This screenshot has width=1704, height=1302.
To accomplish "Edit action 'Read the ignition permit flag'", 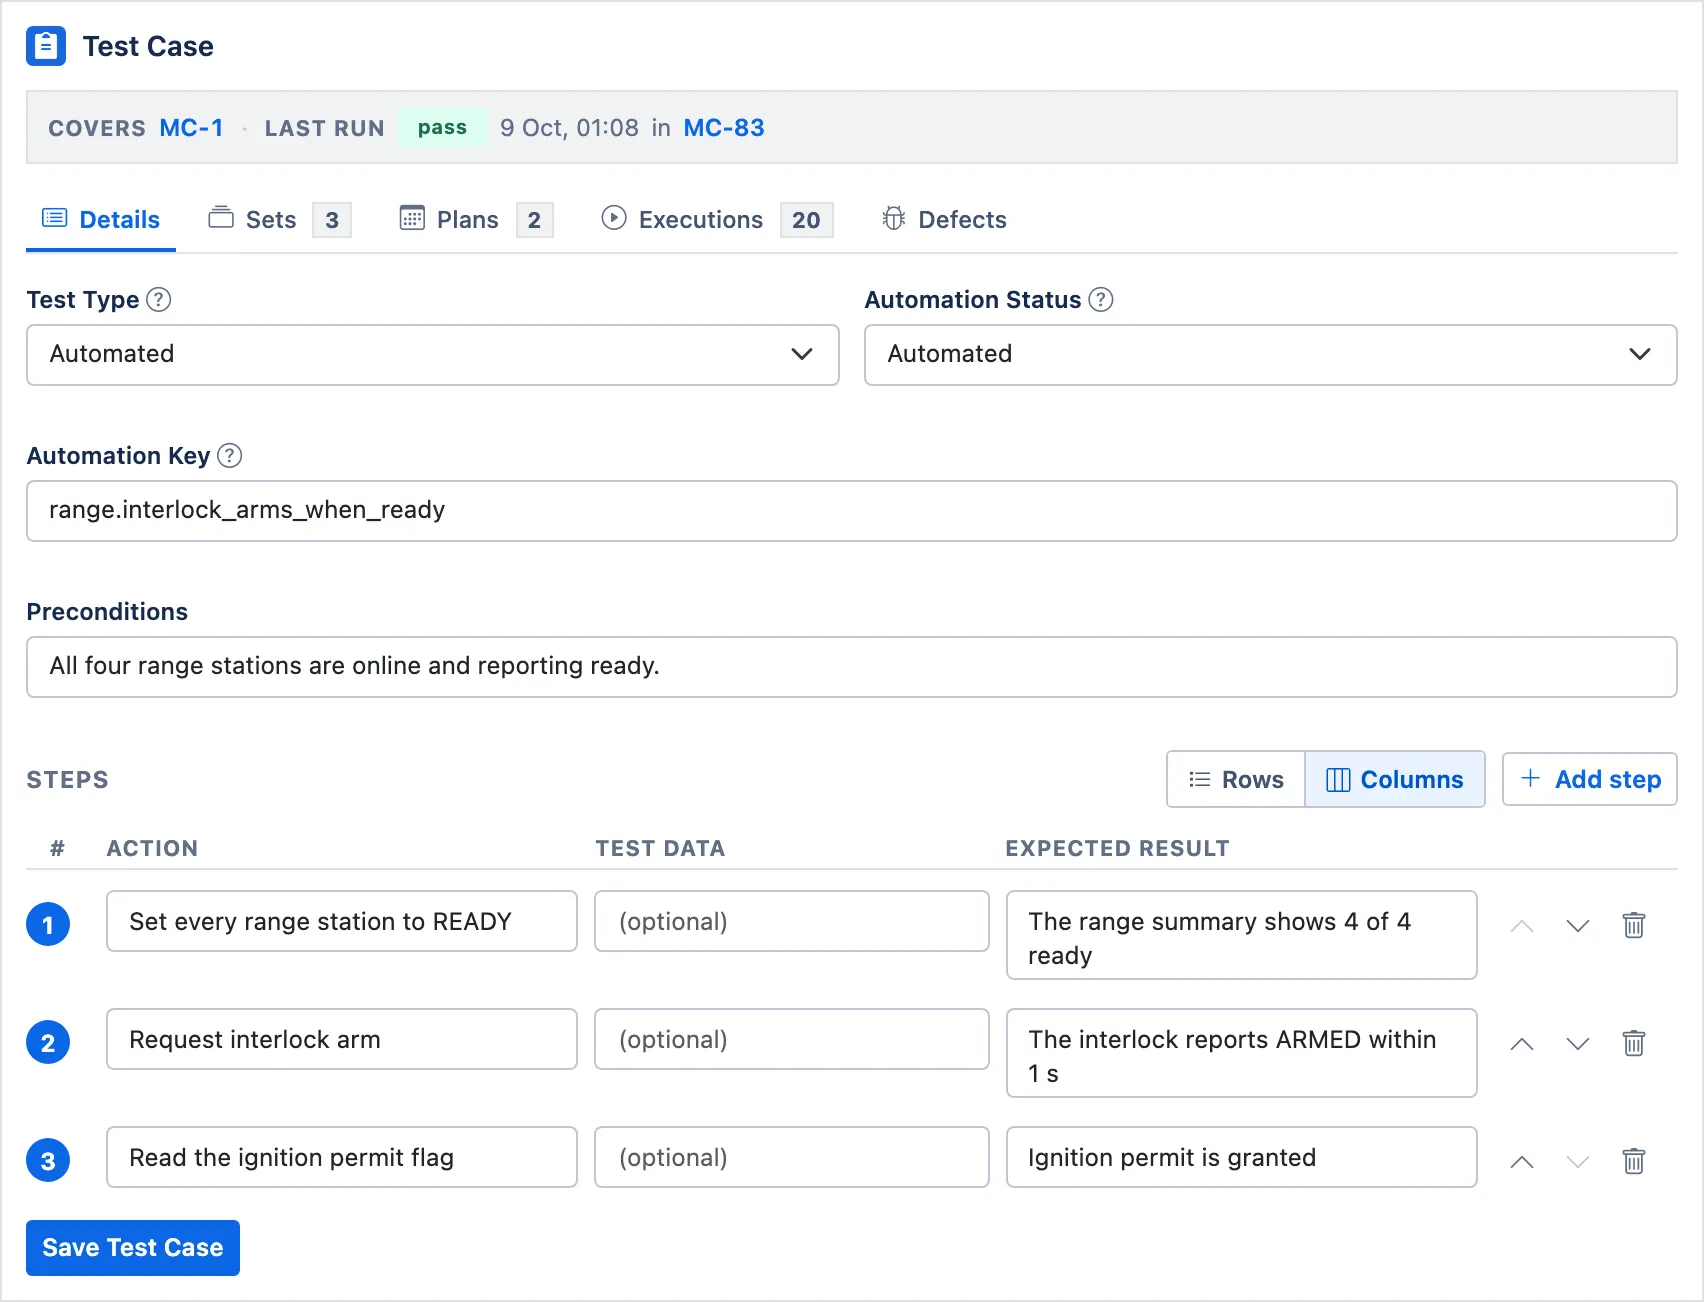I will point(342,1157).
